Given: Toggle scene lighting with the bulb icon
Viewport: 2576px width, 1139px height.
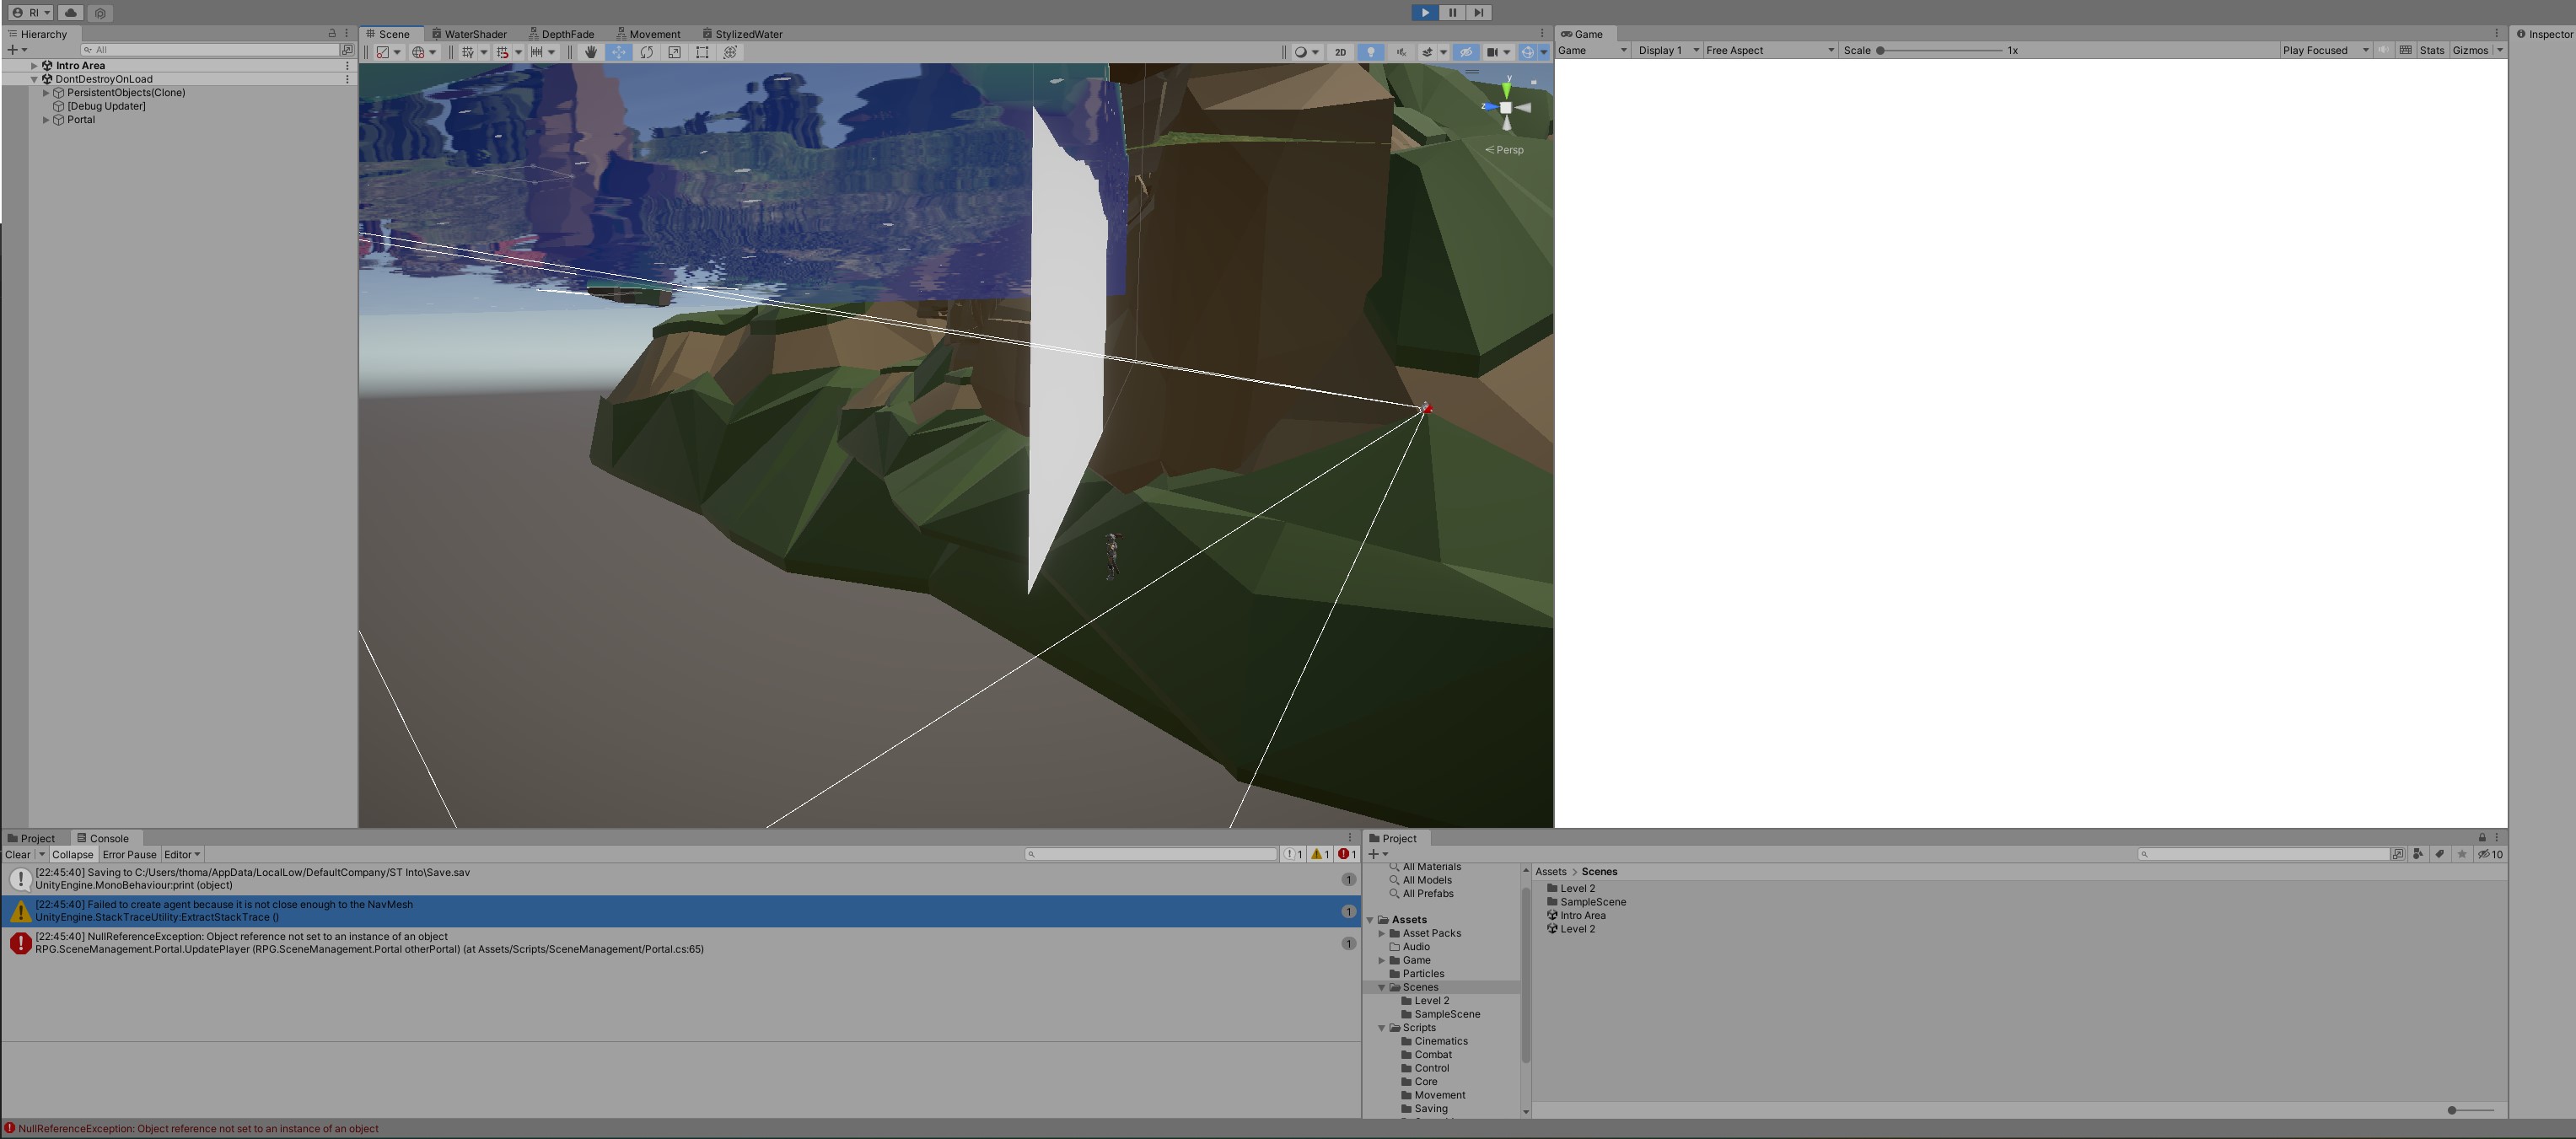Looking at the screenshot, I should (1370, 52).
